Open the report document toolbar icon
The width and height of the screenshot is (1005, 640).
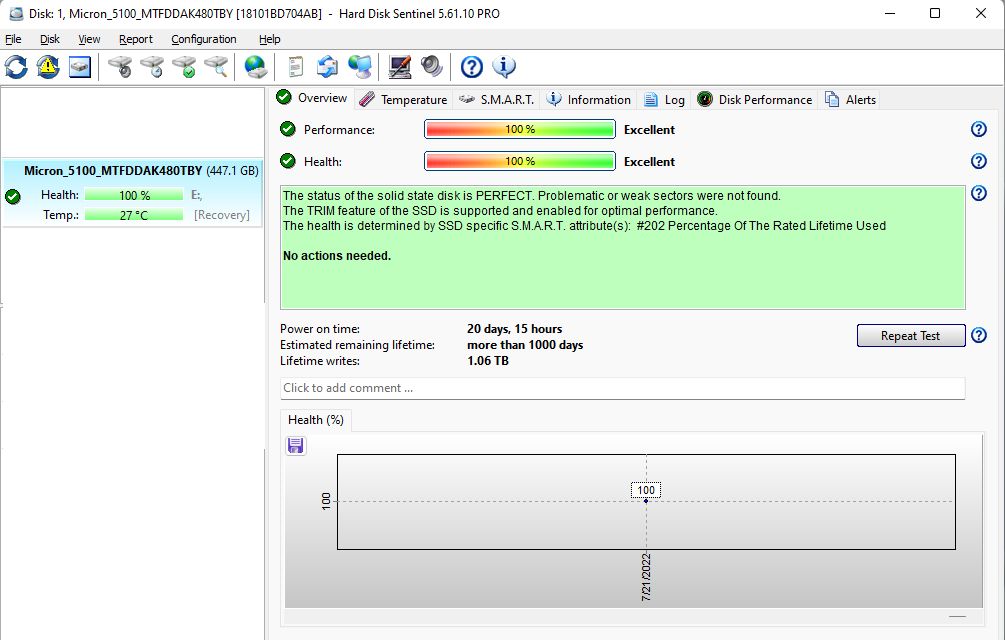(295, 67)
